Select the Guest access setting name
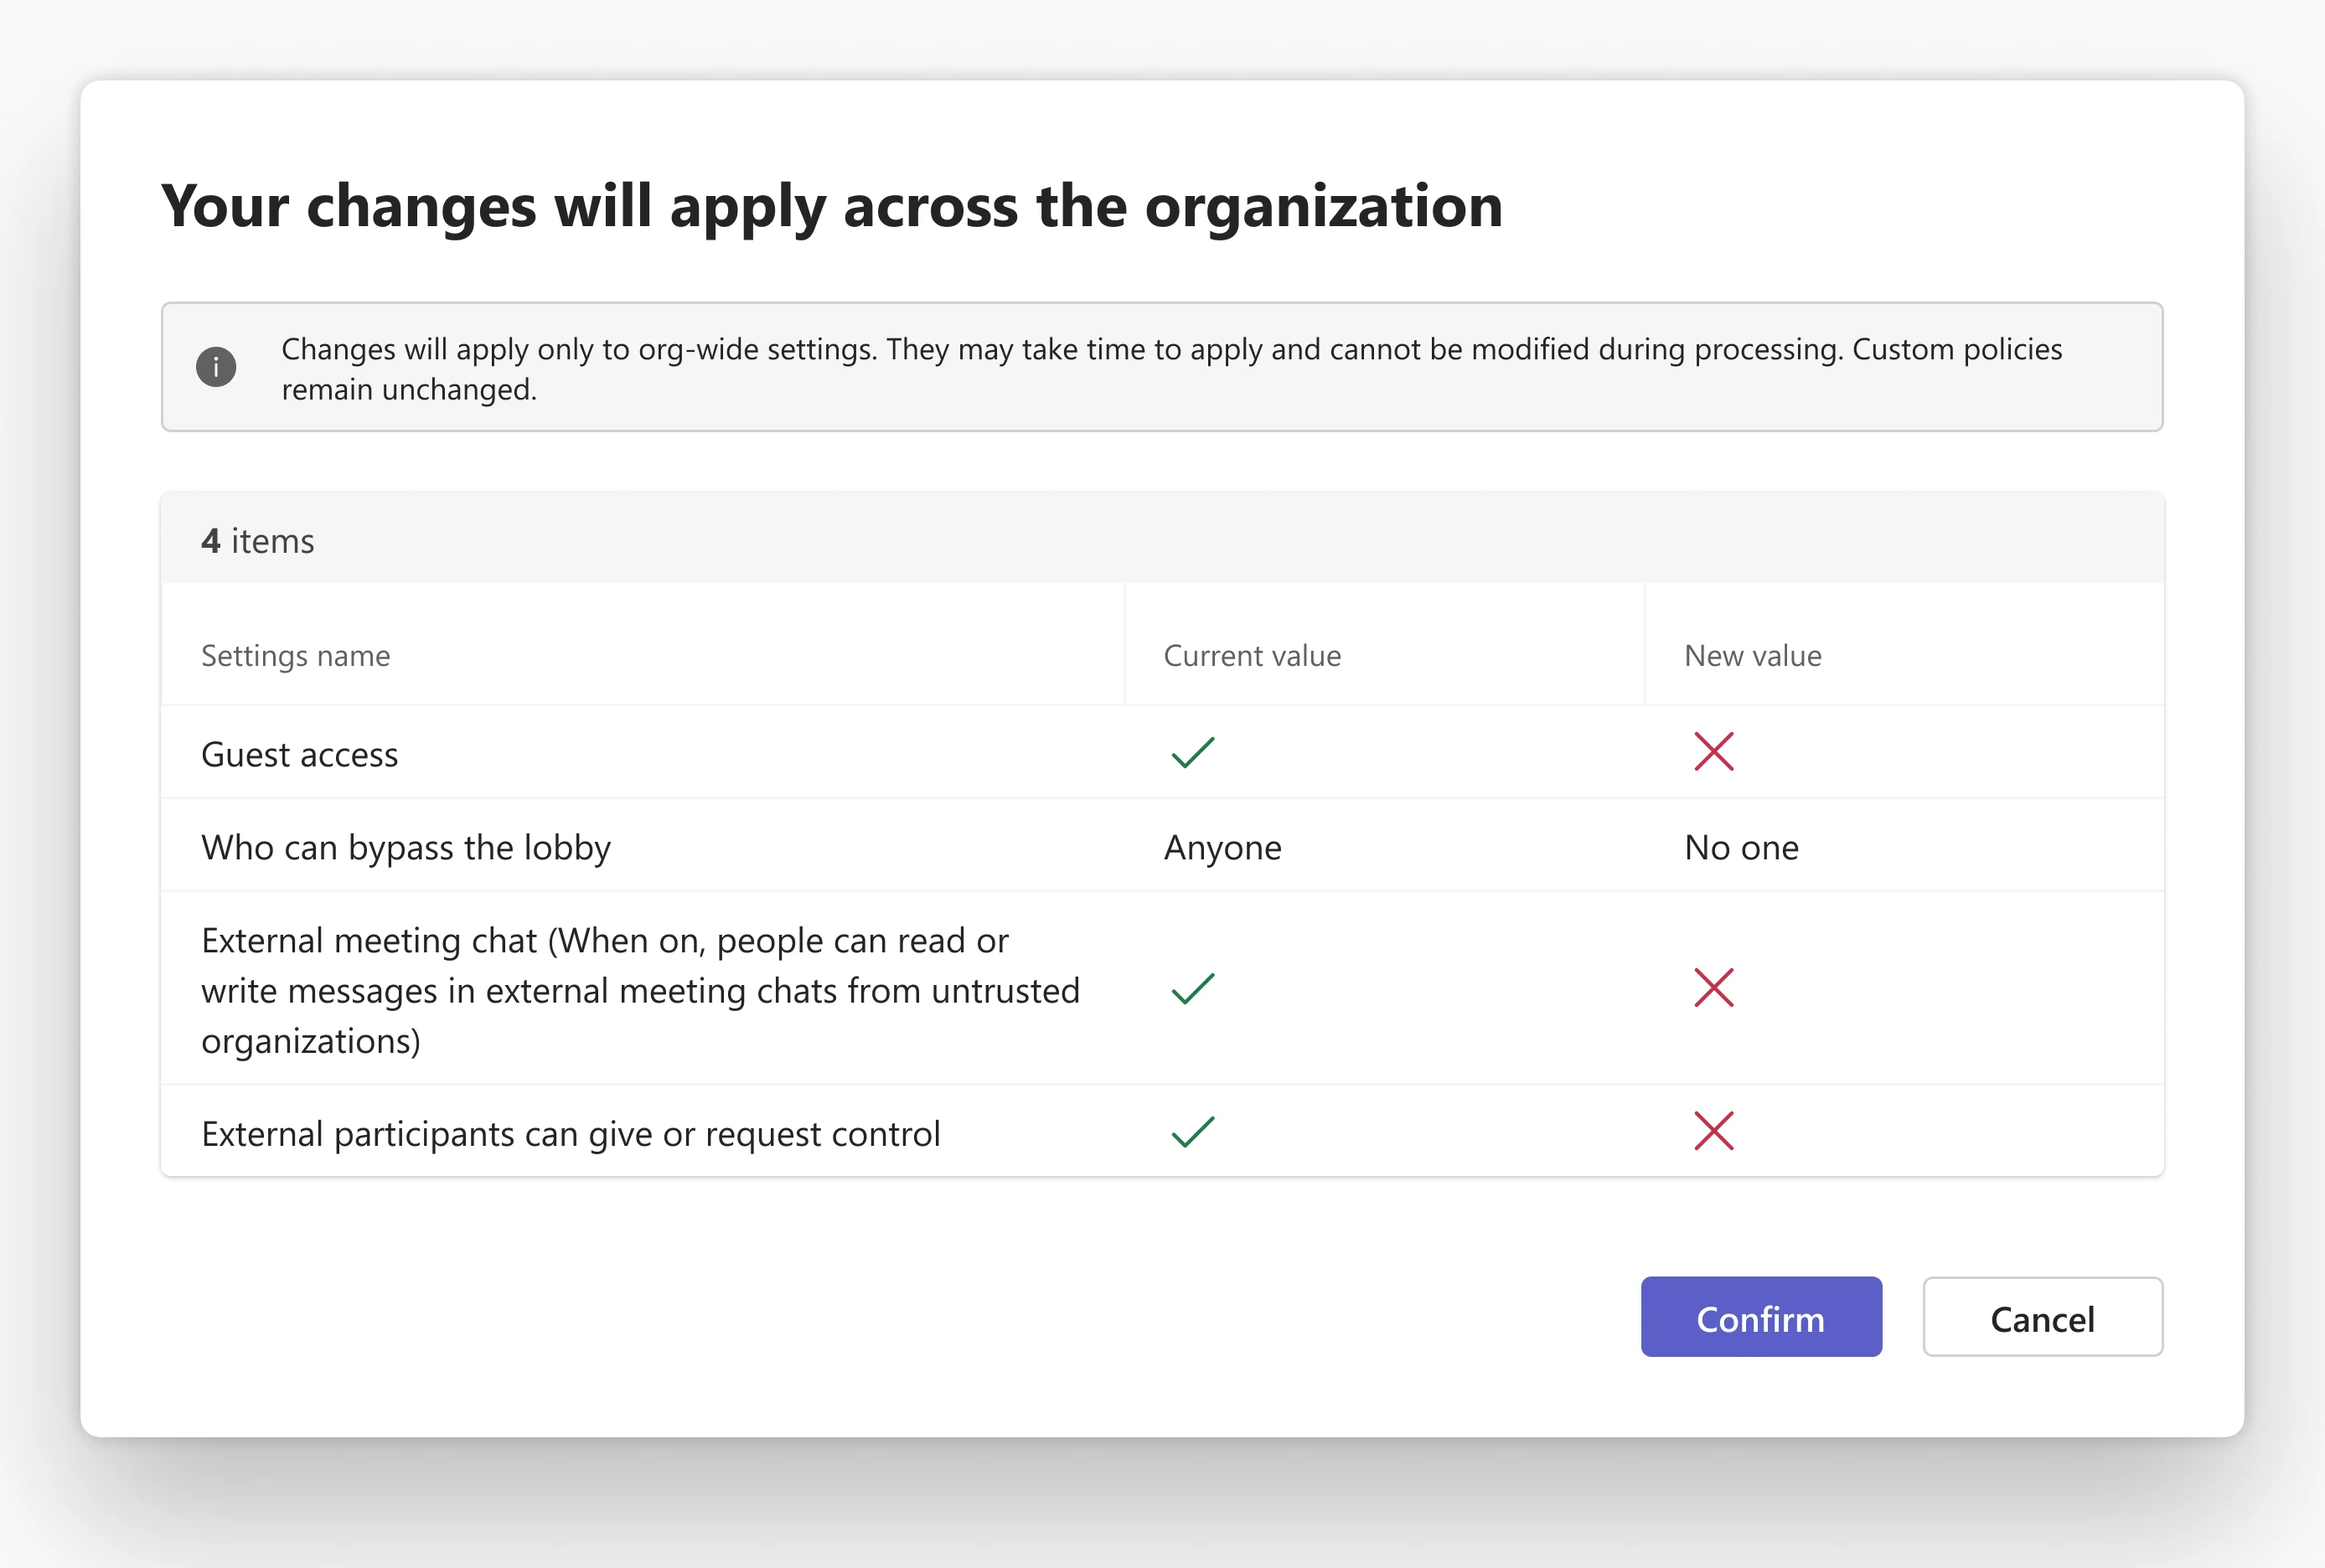The image size is (2325, 1568). point(299,754)
